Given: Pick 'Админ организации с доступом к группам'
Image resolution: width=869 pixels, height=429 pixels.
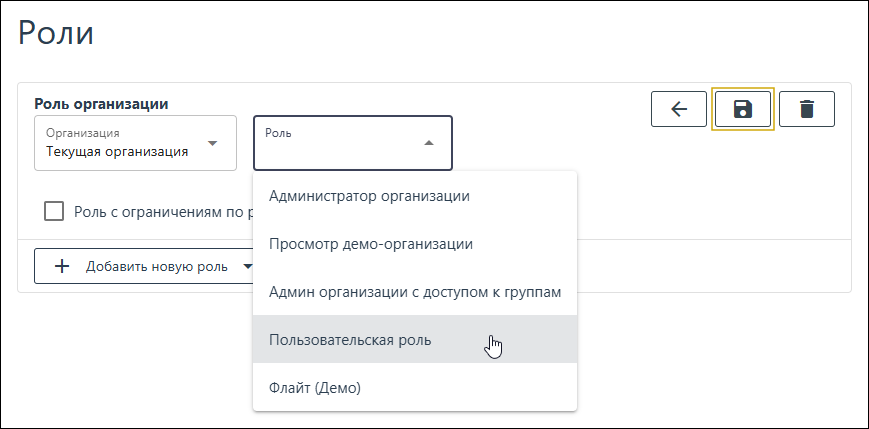Looking at the screenshot, I should (415, 292).
